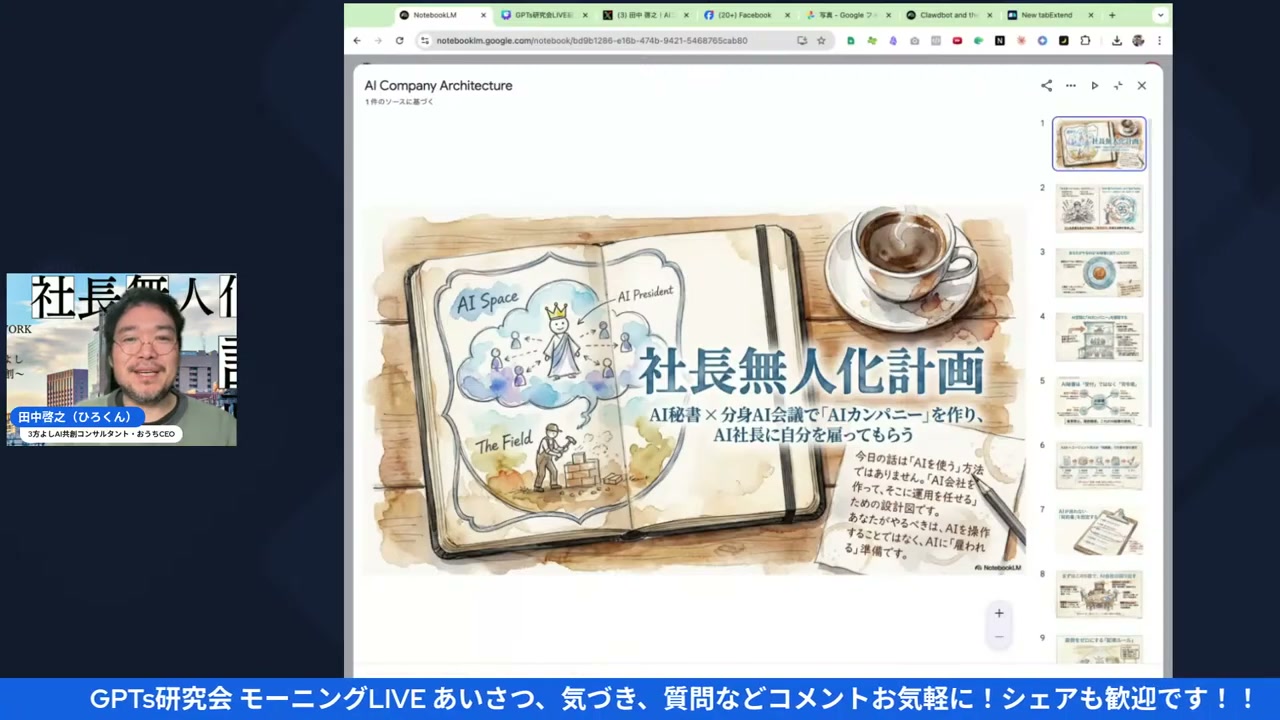Zoom in using the plus icon
The image size is (1280, 720).
[x=998, y=612]
